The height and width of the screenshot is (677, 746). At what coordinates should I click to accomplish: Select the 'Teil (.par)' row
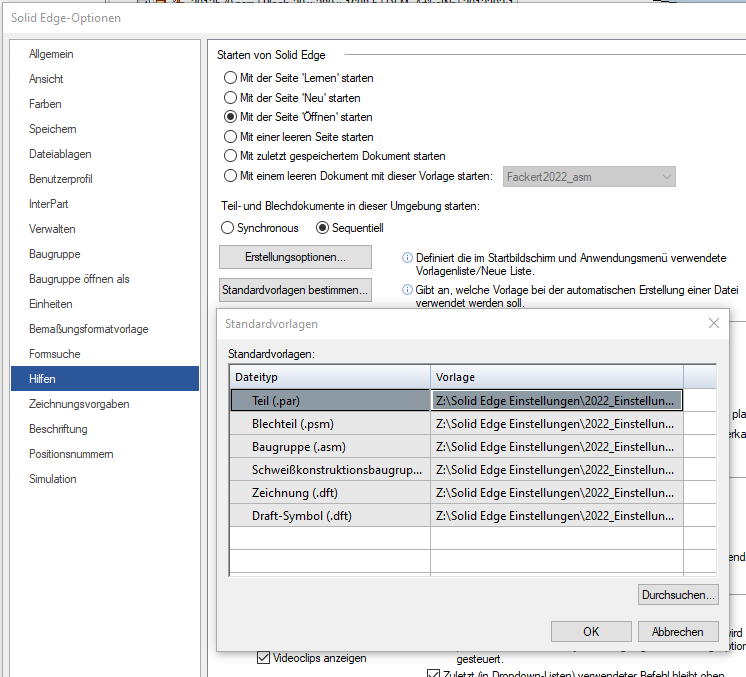(330, 400)
